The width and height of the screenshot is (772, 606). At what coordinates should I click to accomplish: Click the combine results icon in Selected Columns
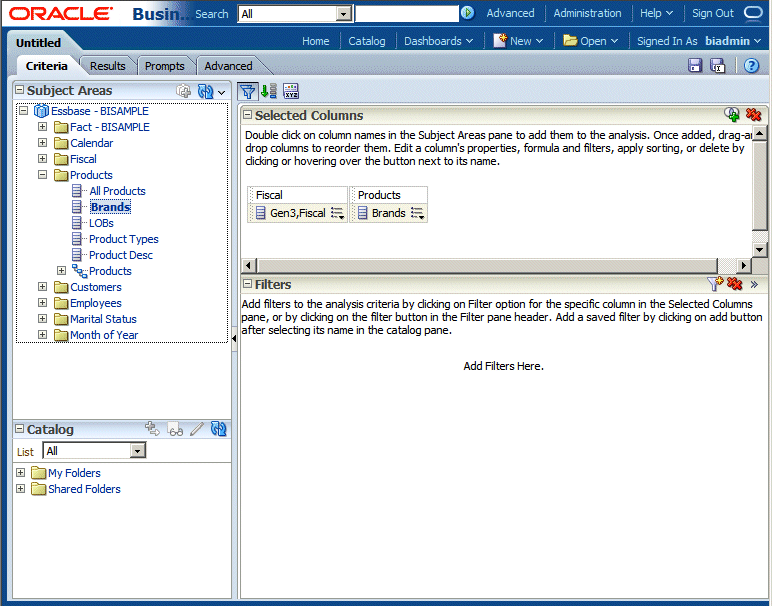click(732, 115)
